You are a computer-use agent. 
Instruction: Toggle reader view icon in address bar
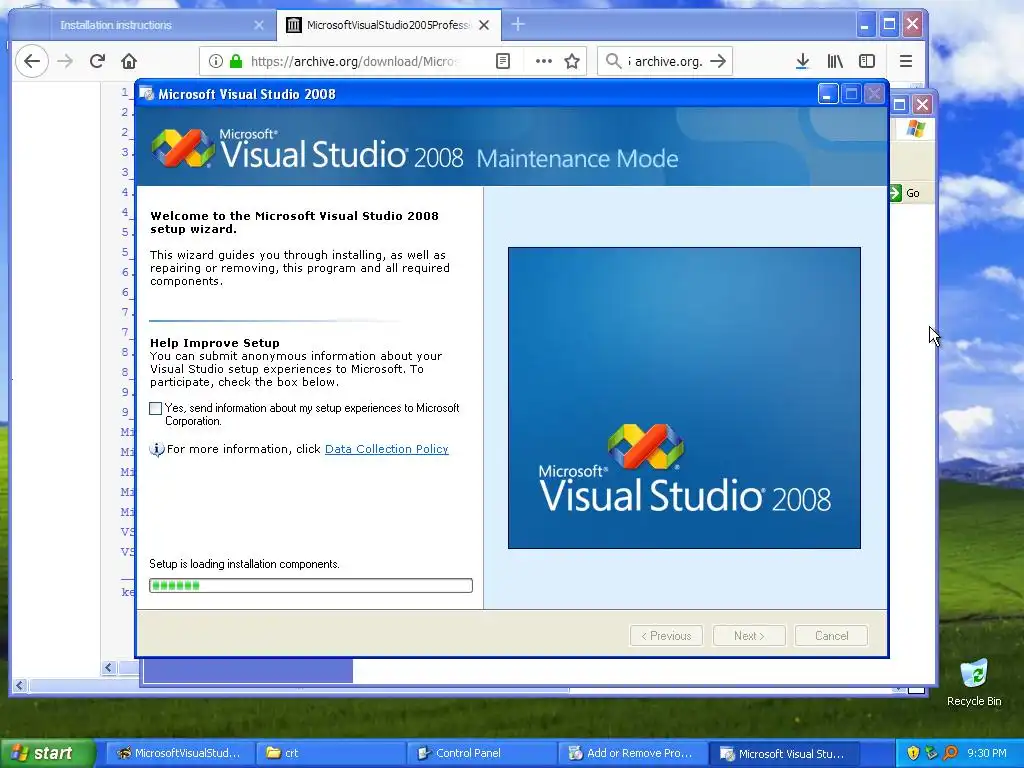pos(502,61)
